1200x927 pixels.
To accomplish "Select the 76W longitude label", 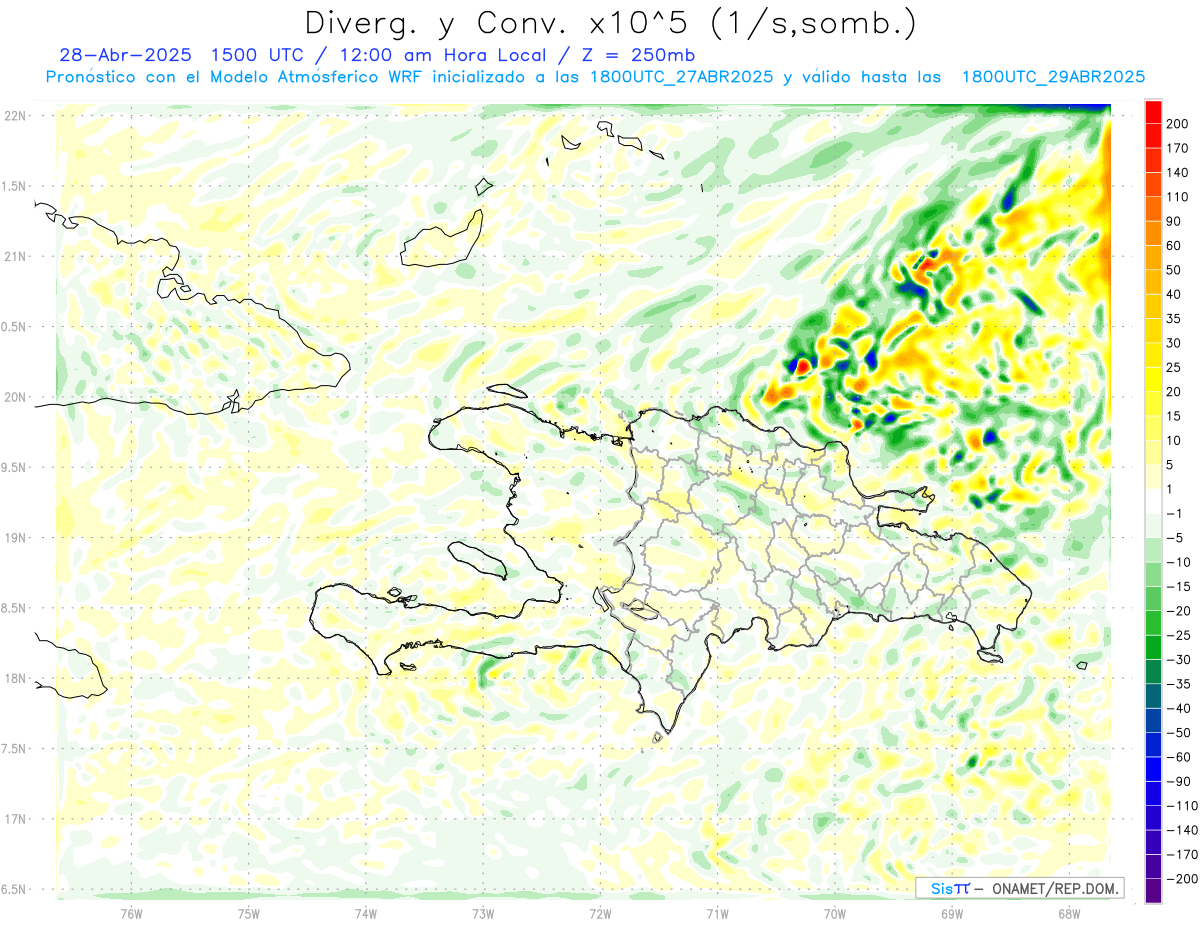I will [131, 912].
